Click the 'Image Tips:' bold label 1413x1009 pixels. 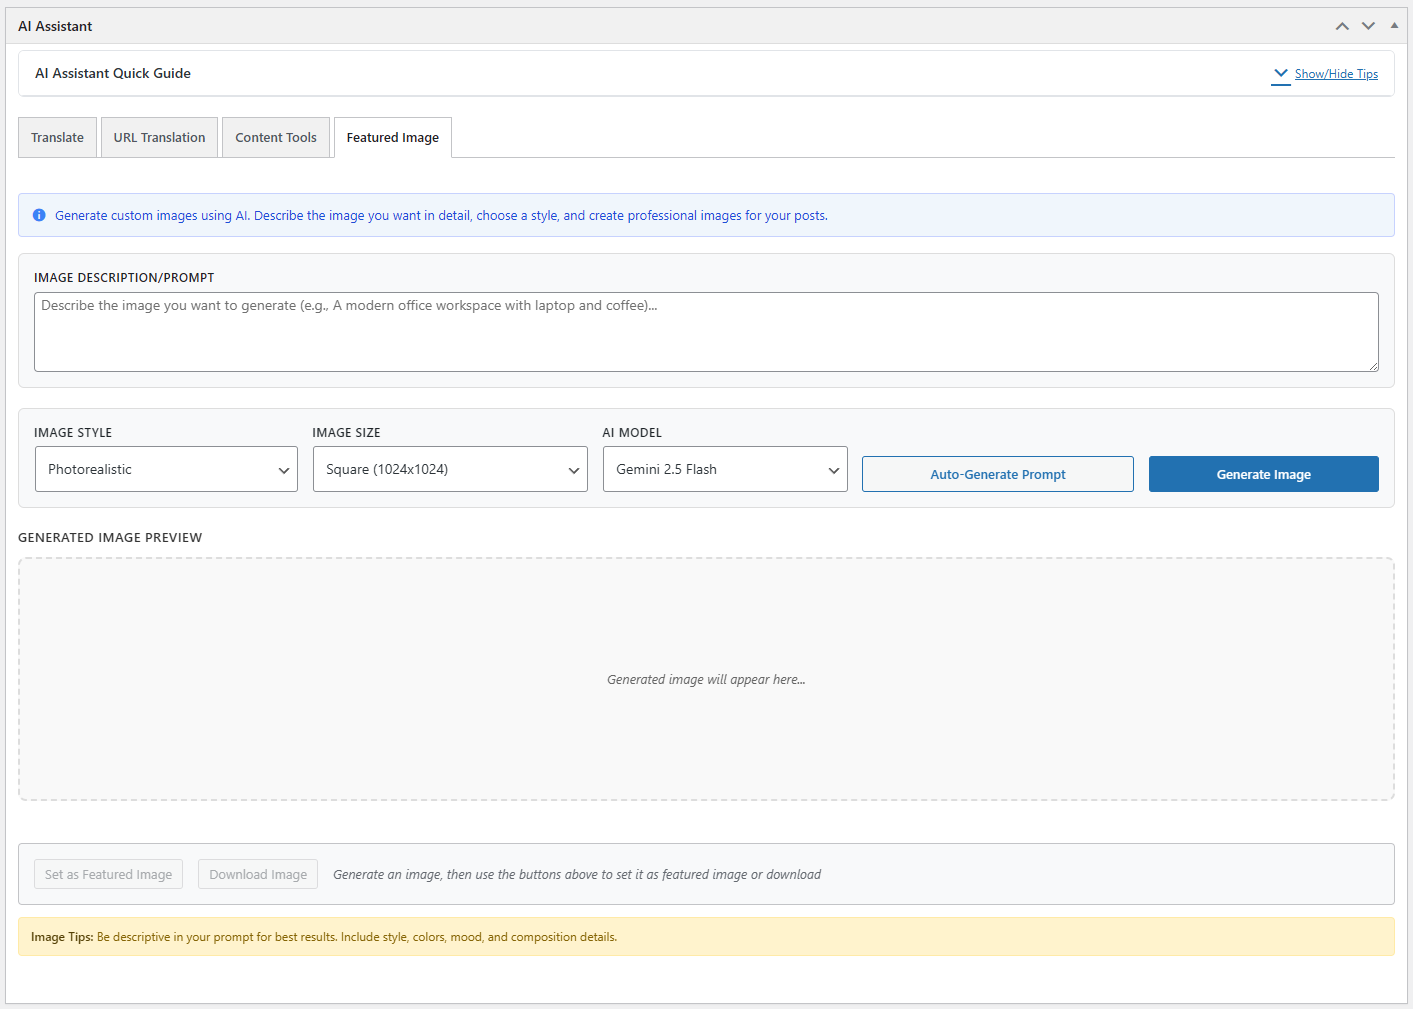(x=62, y=937)
